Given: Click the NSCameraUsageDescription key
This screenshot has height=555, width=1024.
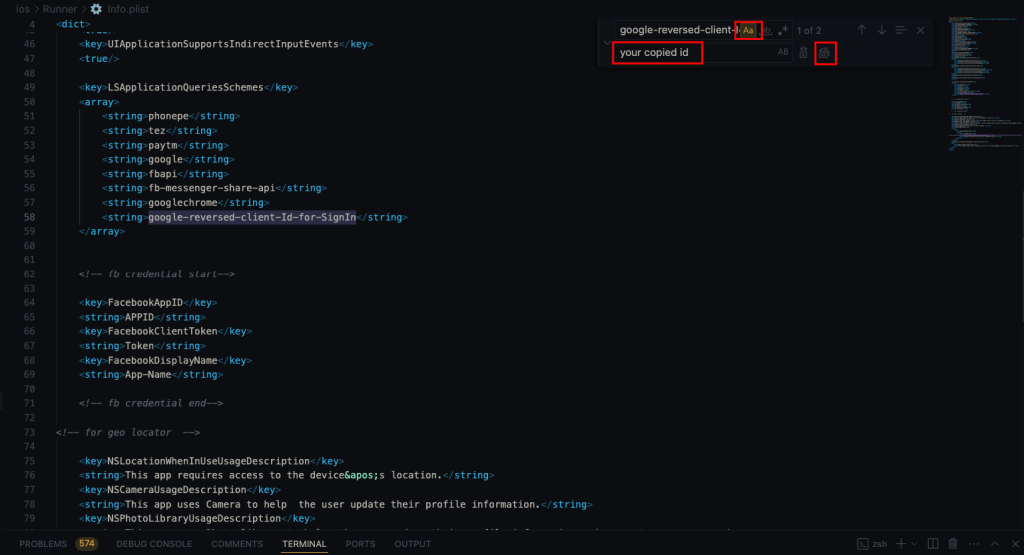Looking at the screenshot, I should coord(177,490).
